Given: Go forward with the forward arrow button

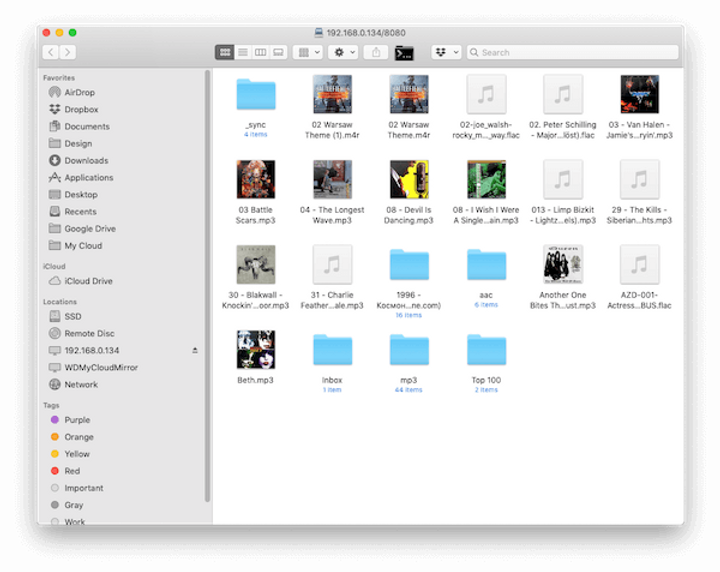Looking at the screenshot, I should (68, 52).
